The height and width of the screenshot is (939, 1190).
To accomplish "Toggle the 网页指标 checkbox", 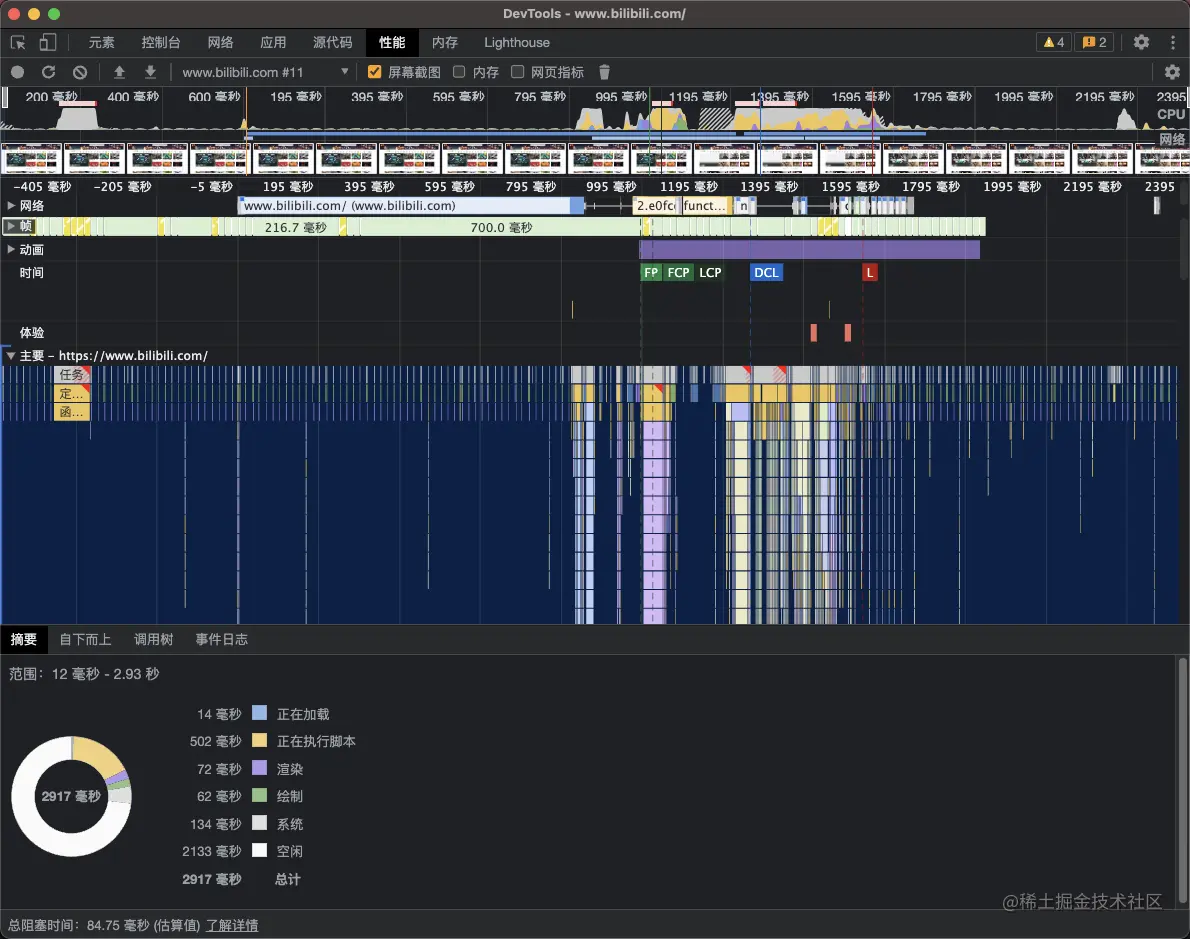I will click(x=518, y=72).
